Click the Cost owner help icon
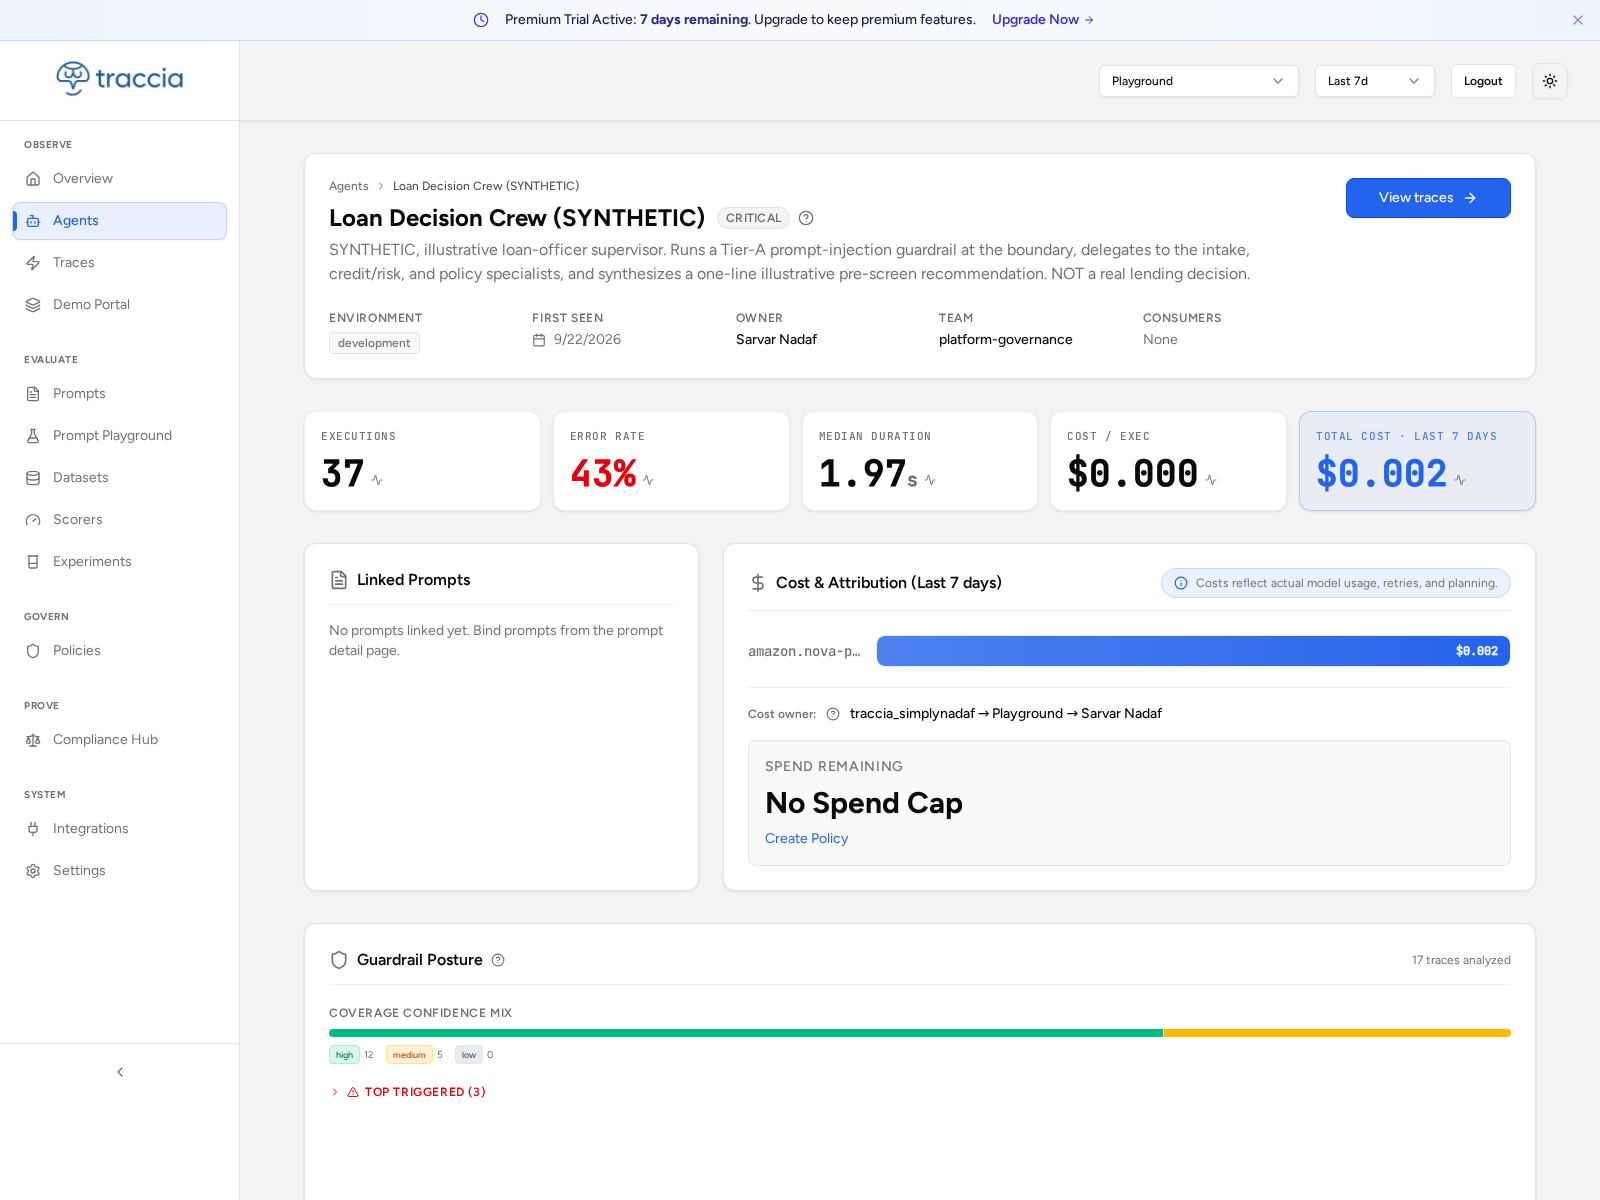Image resolution: width=1600 pixels, height=1200 pixels. [x=833, y=714]
